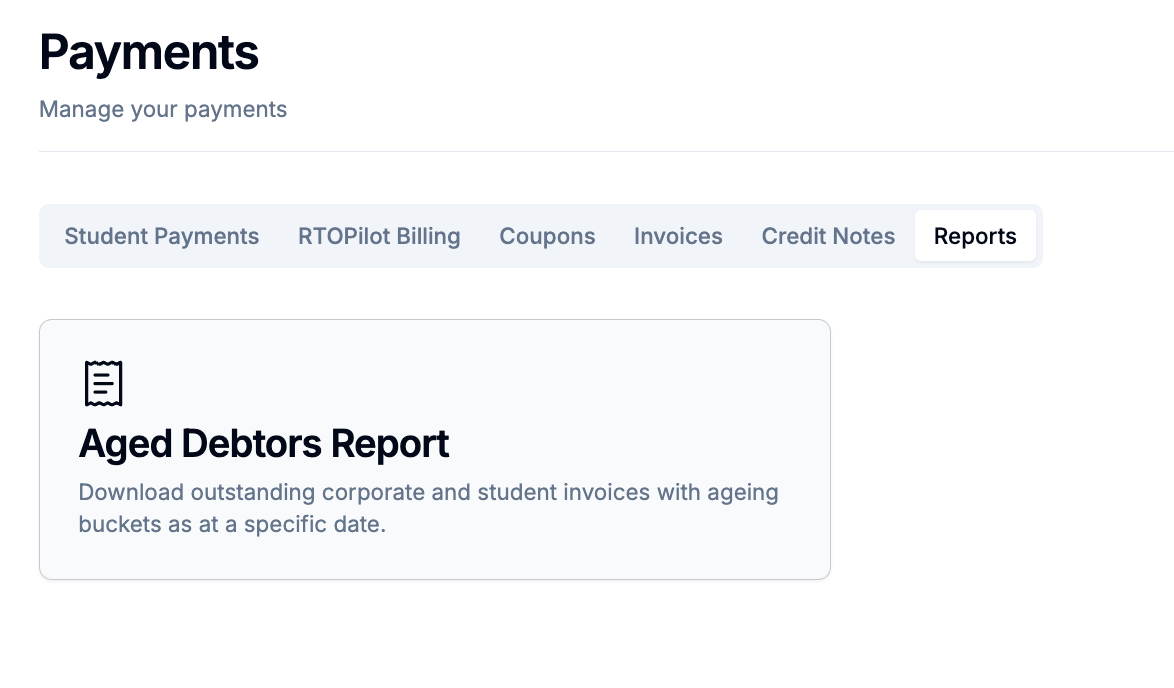Image resolution: width=1174 pixels, height=688 pixels.
Task: Click the Payments page title
Action: pyautogui.click(x=149, y=52)
